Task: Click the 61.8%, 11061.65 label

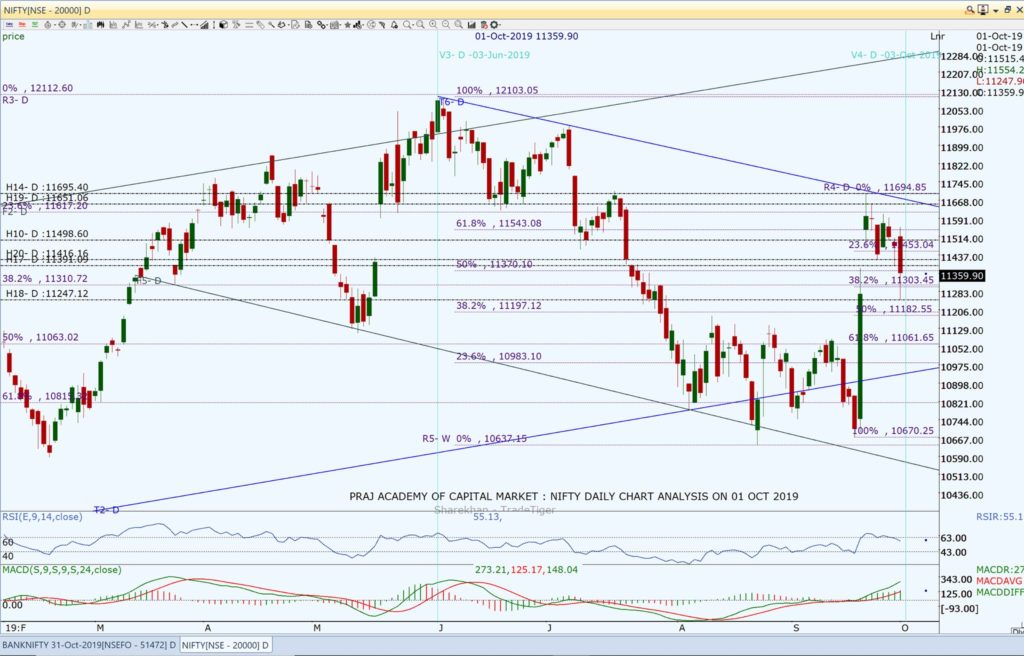Action: pyautogui.click(x=891, y=337)
